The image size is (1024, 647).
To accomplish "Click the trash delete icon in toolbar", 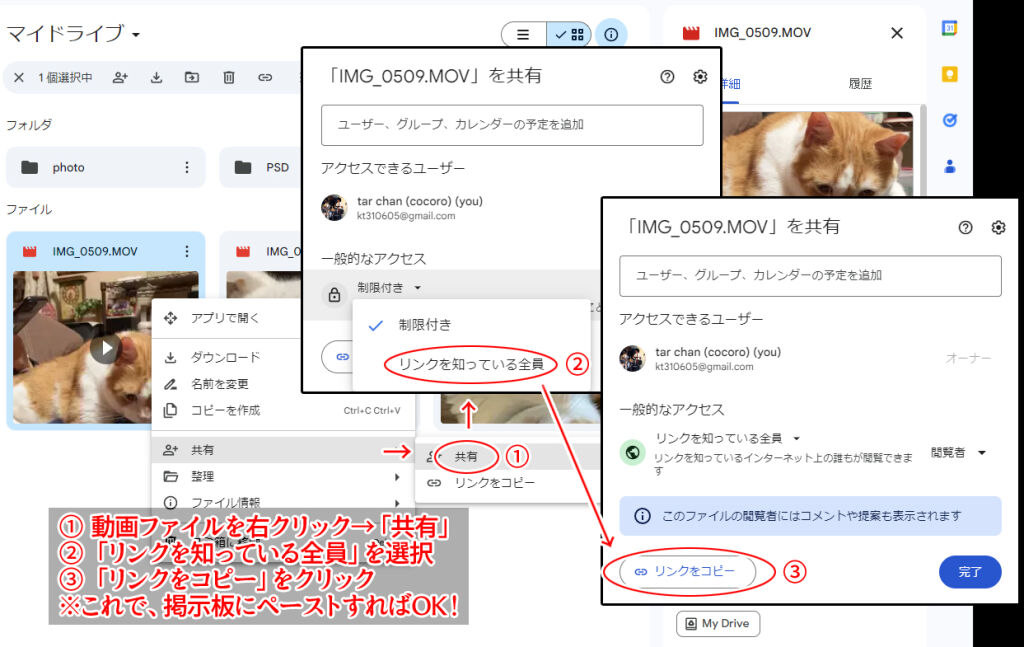I will point(229,77).
